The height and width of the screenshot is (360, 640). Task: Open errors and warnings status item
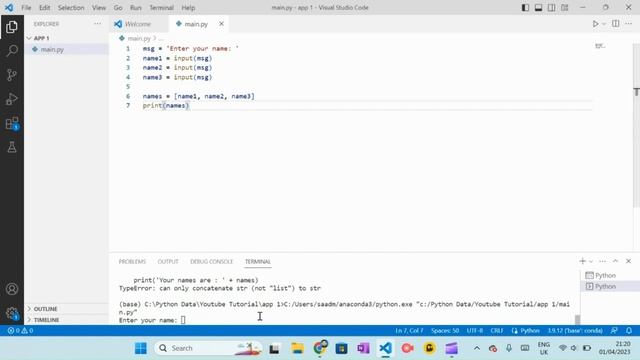[20, 331]
